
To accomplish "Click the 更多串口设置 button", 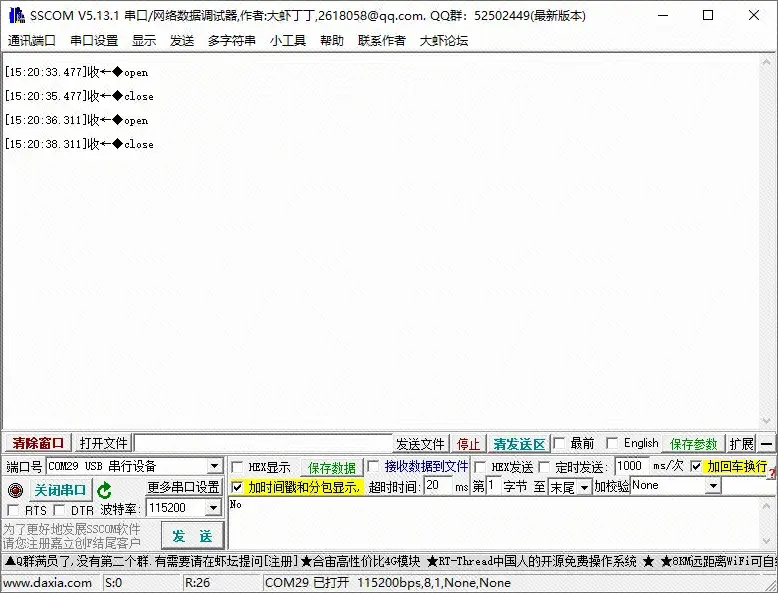I will click(x=184, y=487).
